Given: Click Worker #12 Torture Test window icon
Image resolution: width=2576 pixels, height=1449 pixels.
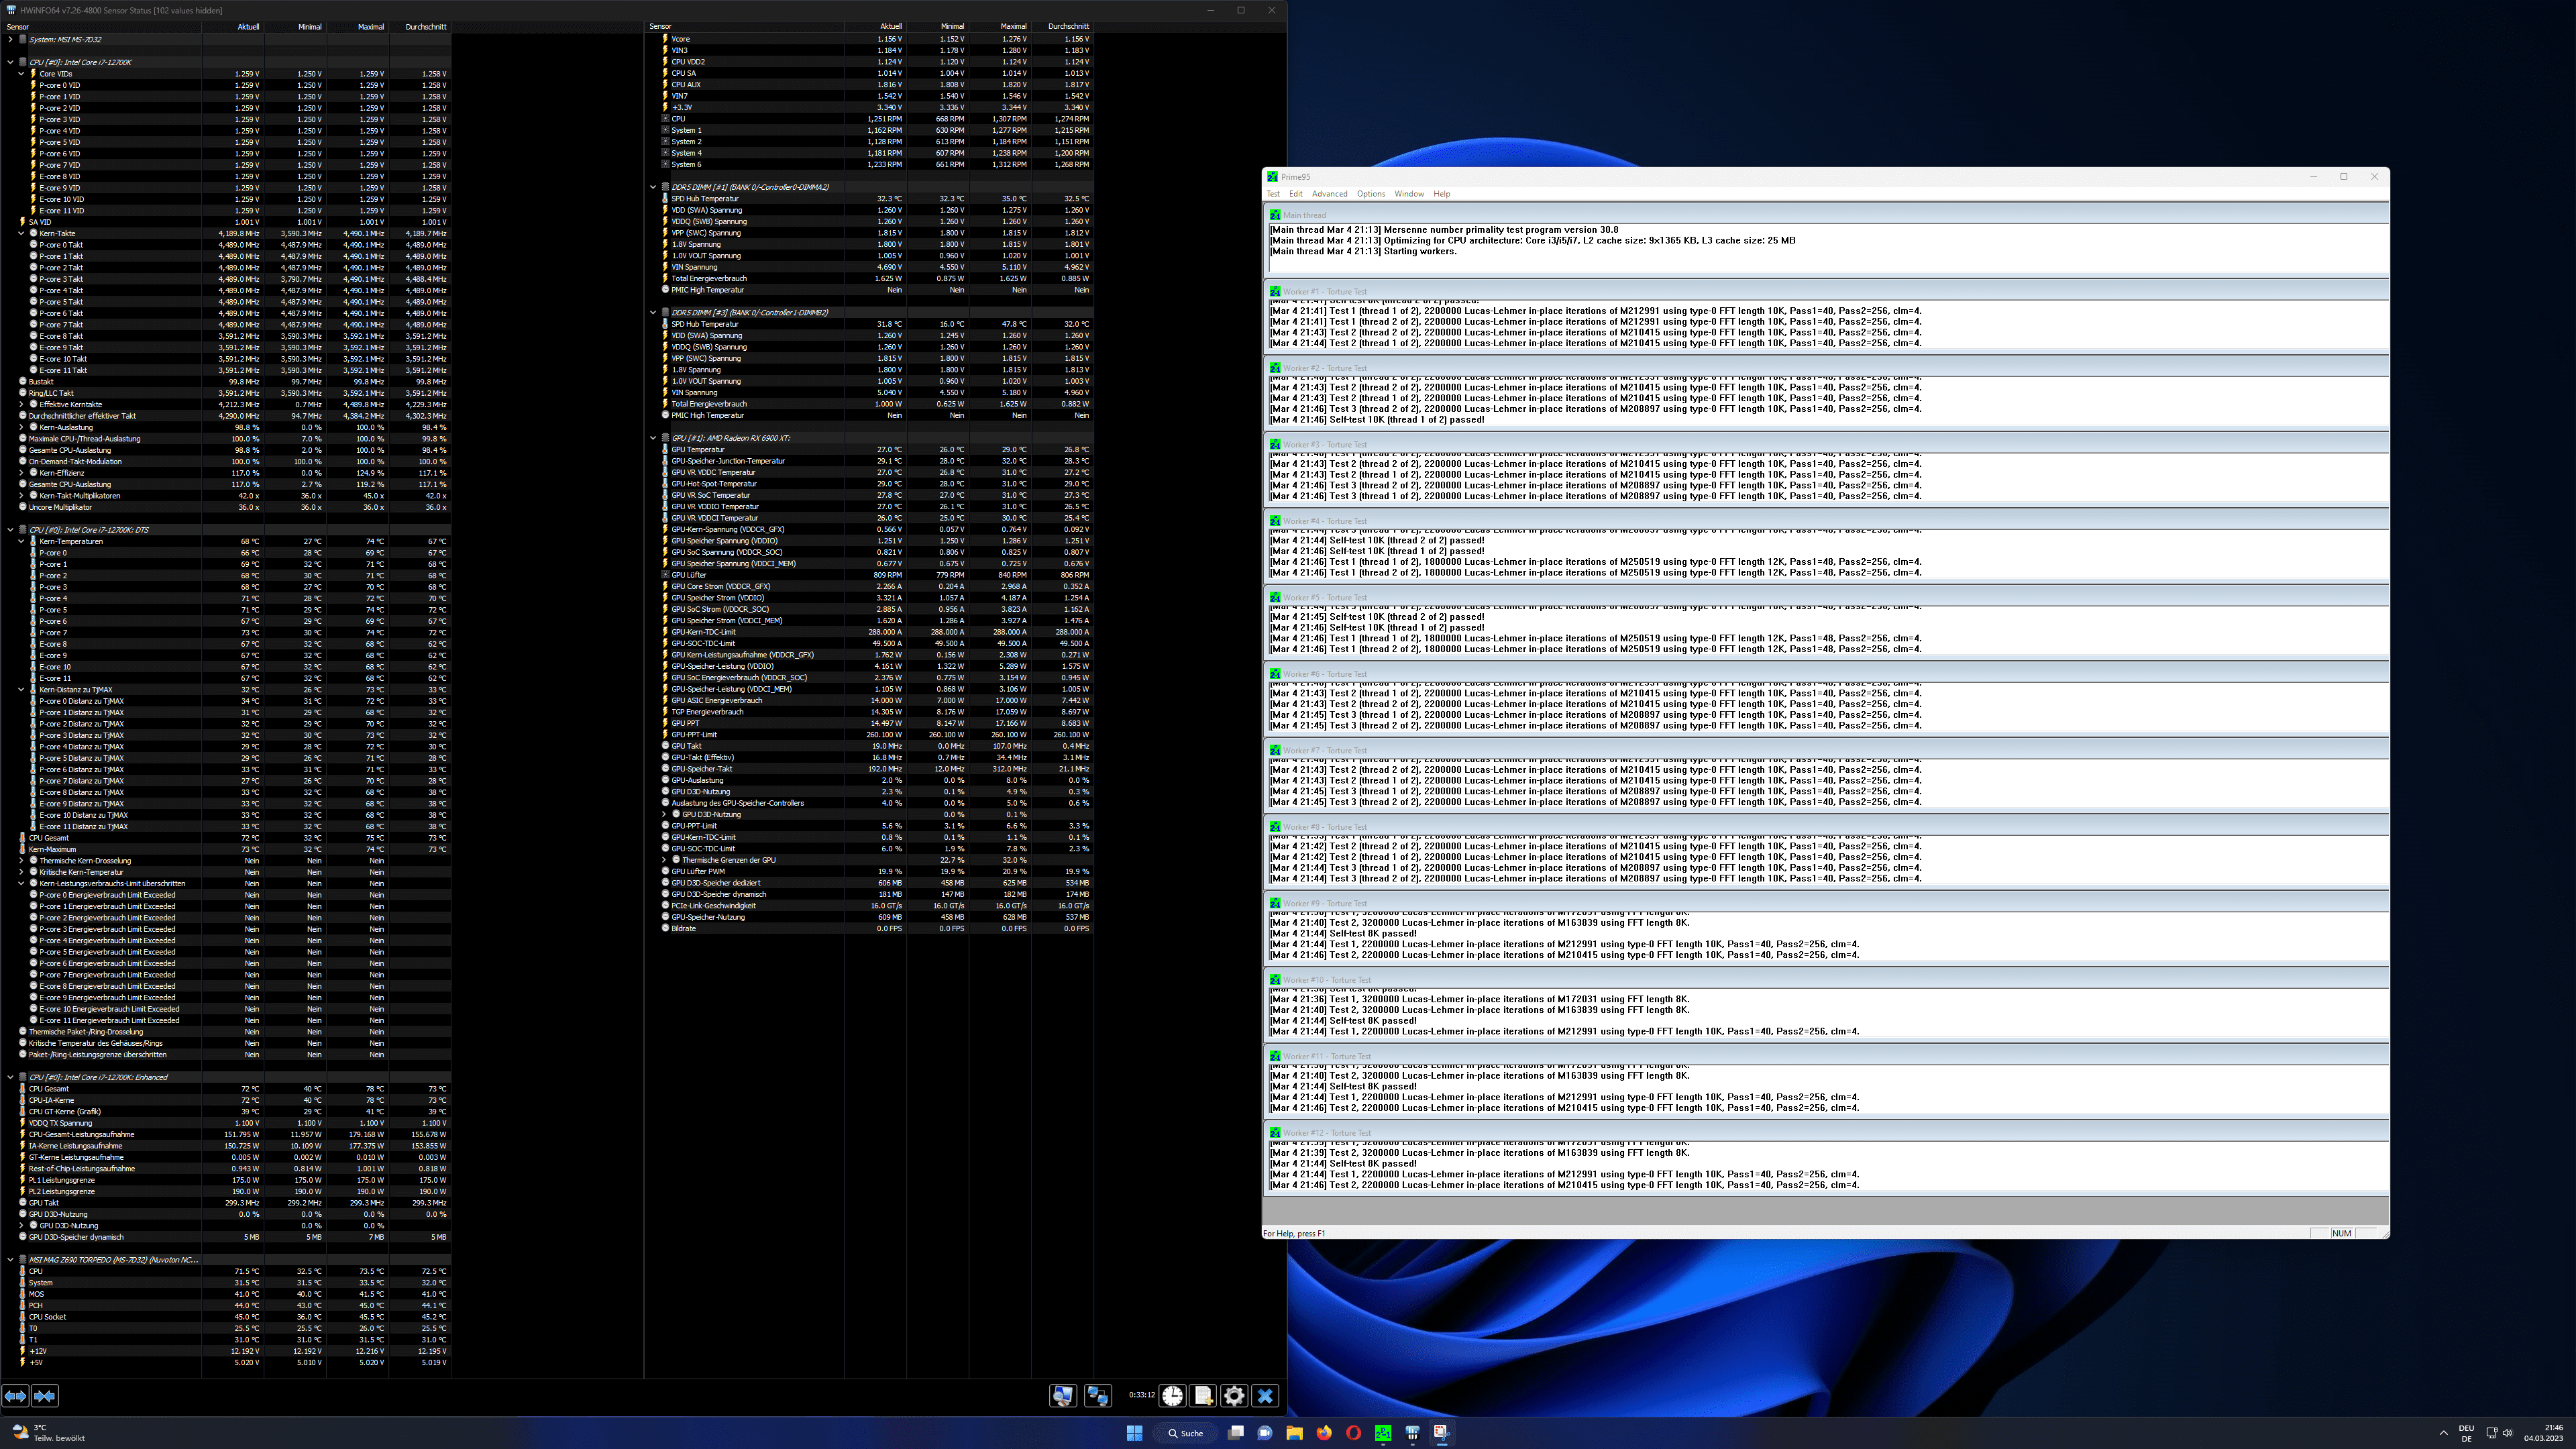Looking at the screenshot, I should point(1275,1133).
